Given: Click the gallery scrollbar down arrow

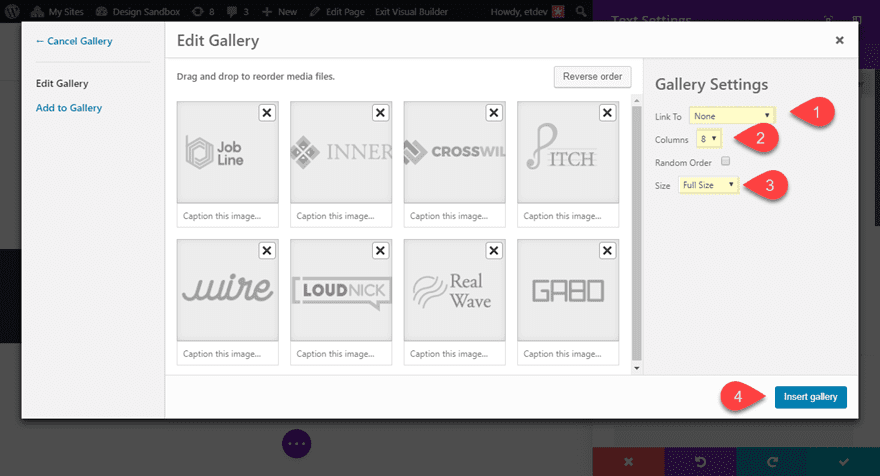Looking at the screenshot, I should (637, 368).
